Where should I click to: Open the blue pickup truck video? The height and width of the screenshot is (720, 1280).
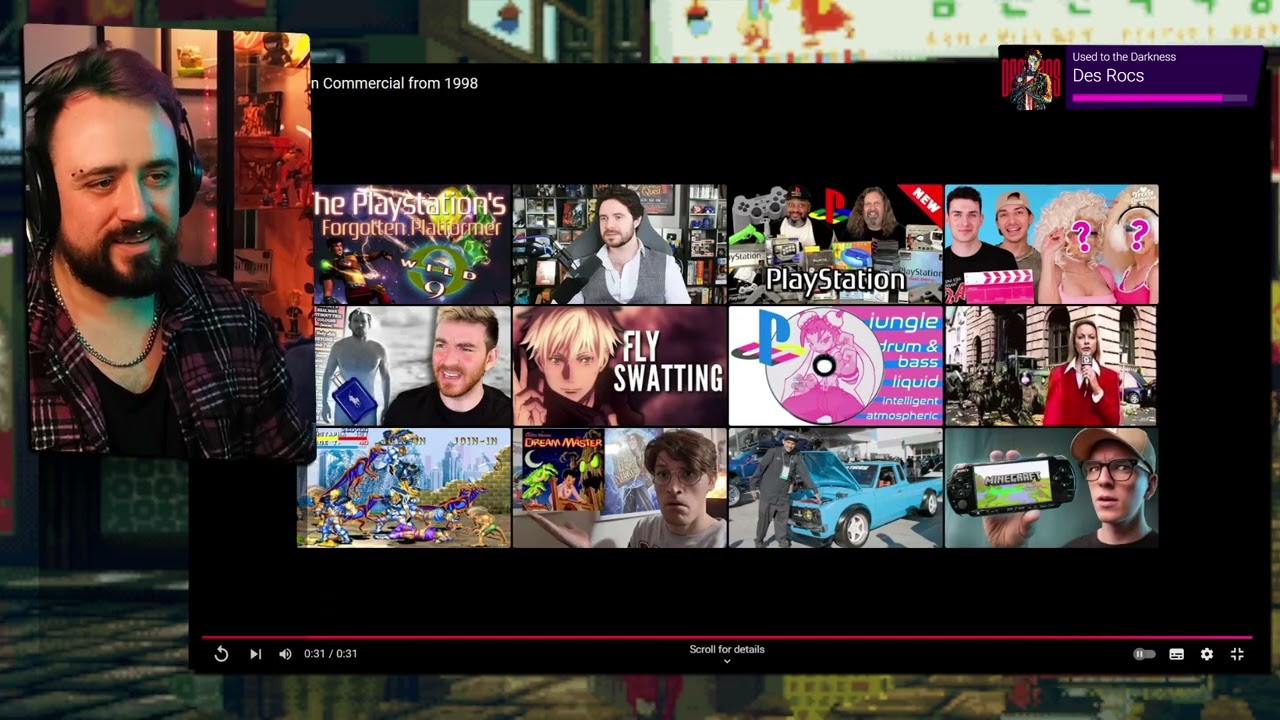(x=836, y=488)
